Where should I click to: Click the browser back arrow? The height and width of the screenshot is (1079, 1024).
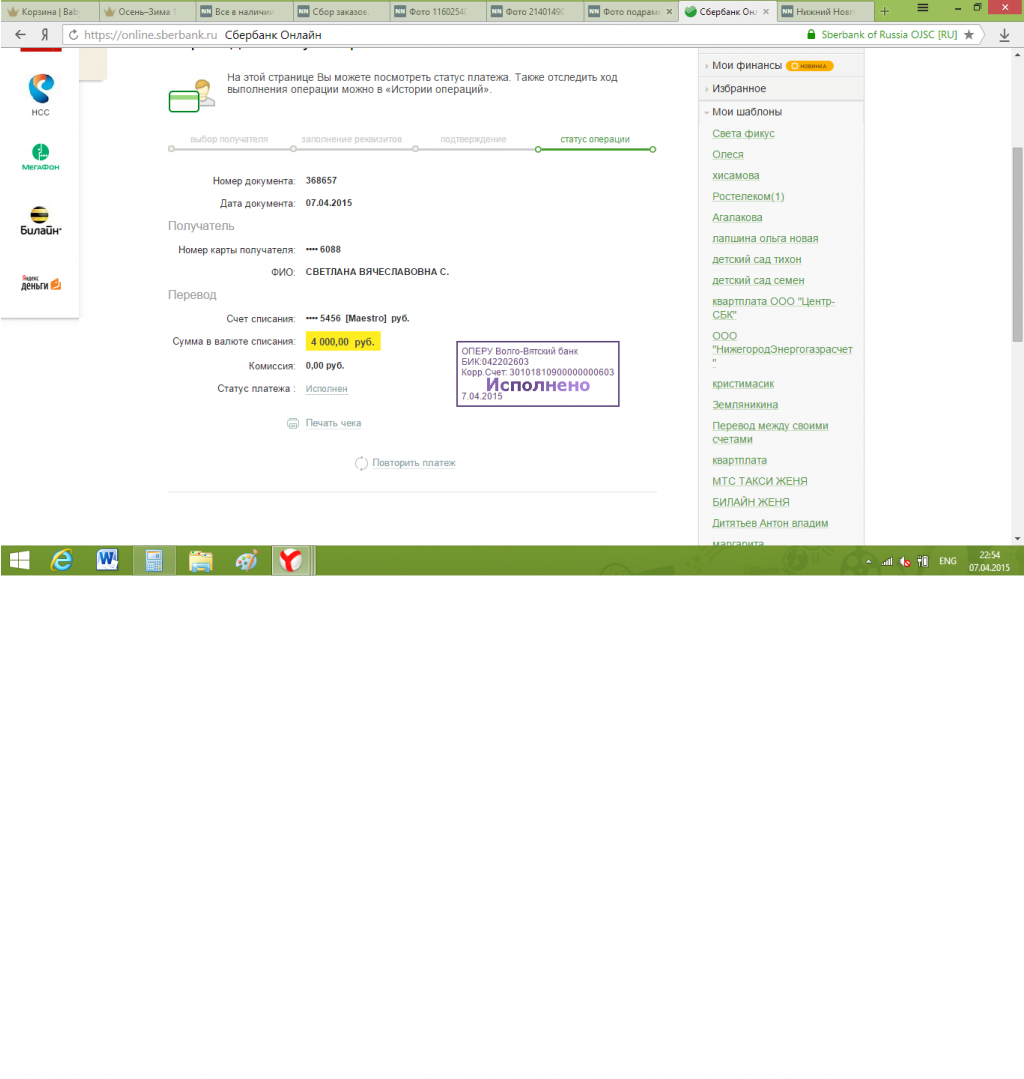[x=20, y=34]
